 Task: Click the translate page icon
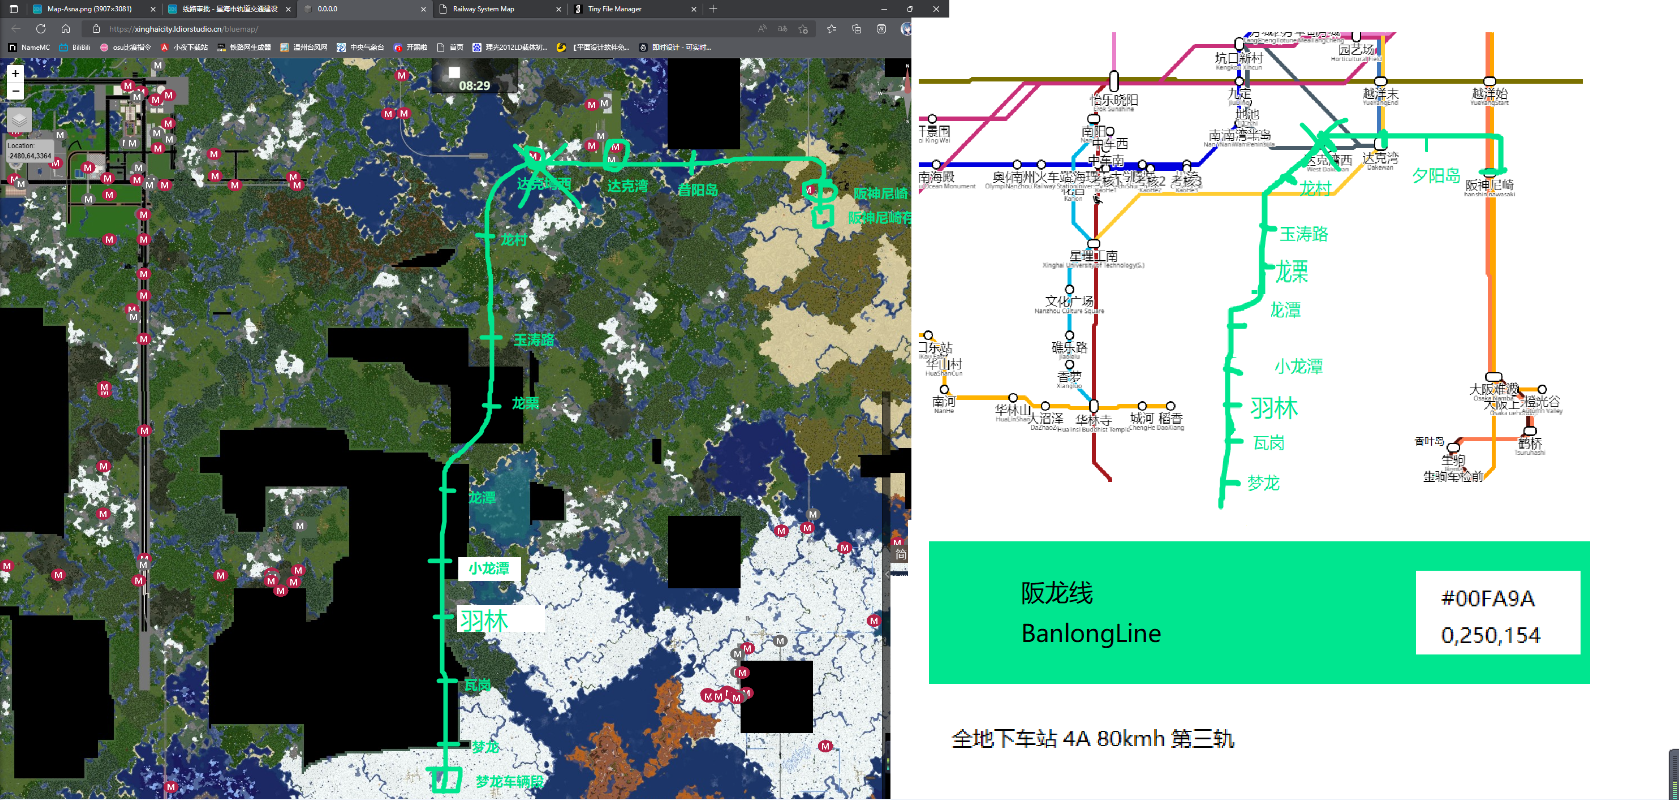coord(783,29)
